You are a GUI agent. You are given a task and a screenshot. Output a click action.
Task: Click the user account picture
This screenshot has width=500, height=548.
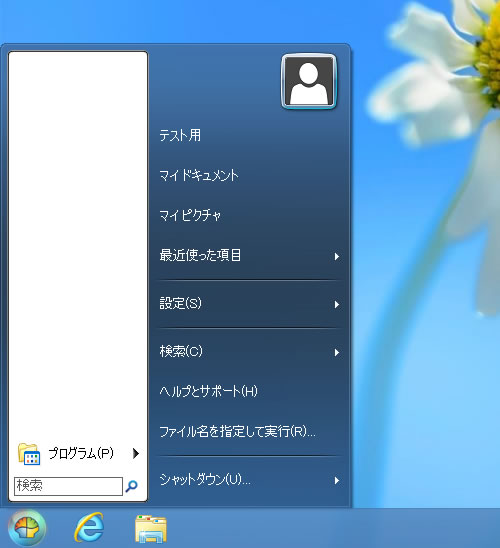pyautogui.click(x=309, y=81)
